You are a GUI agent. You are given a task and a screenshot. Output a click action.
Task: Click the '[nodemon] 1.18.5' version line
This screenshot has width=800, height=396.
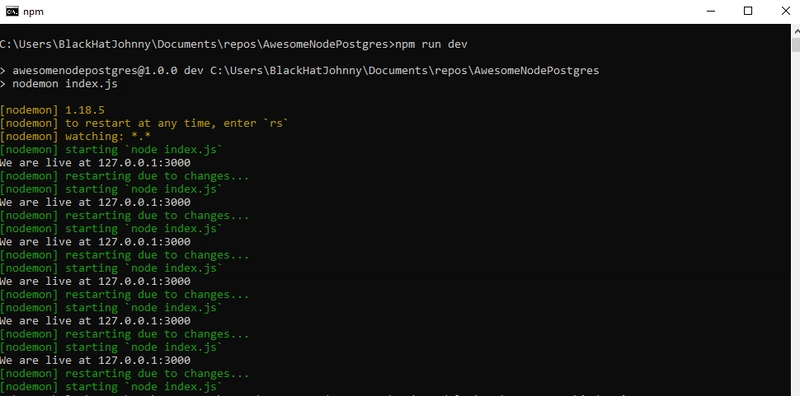point(52,110)
